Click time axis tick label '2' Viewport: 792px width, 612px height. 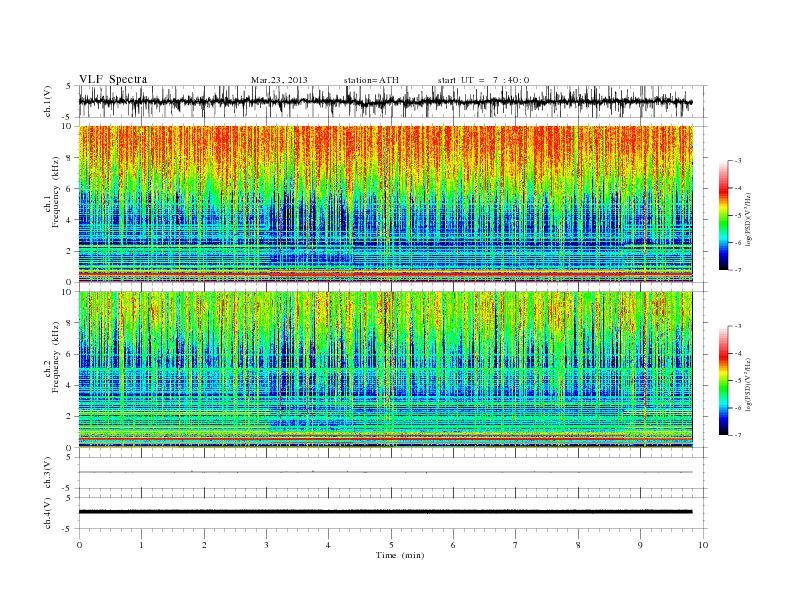tap(204, 545)
